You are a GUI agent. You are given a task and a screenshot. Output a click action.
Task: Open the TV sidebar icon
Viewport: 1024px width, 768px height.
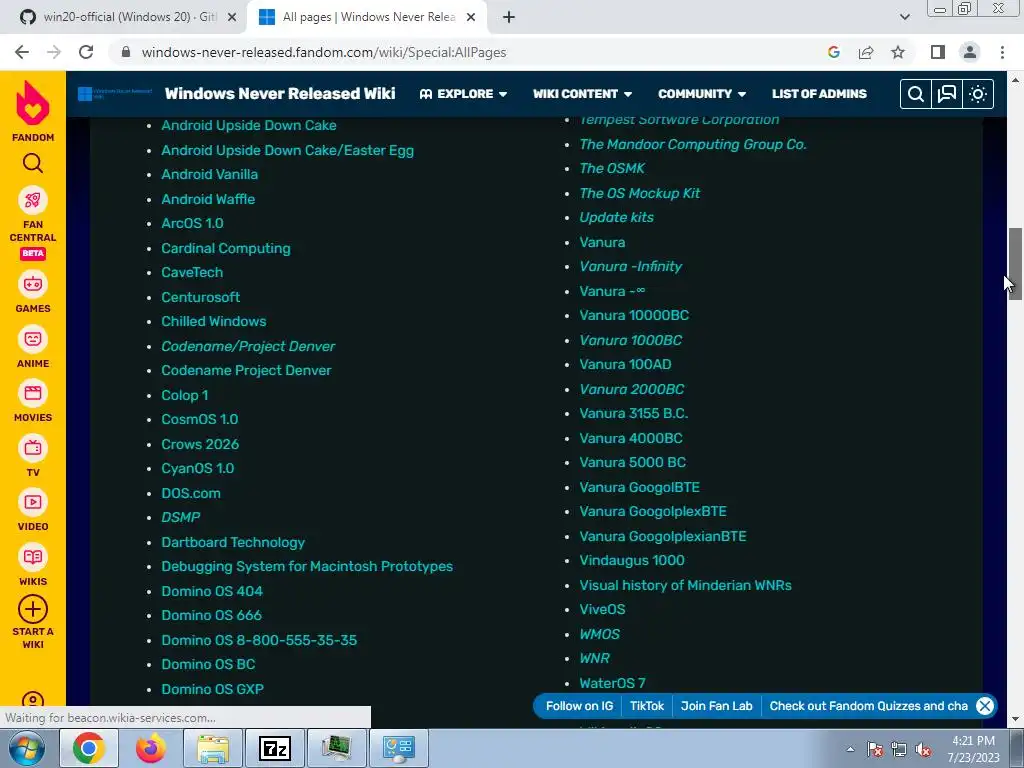coord(33,448)
